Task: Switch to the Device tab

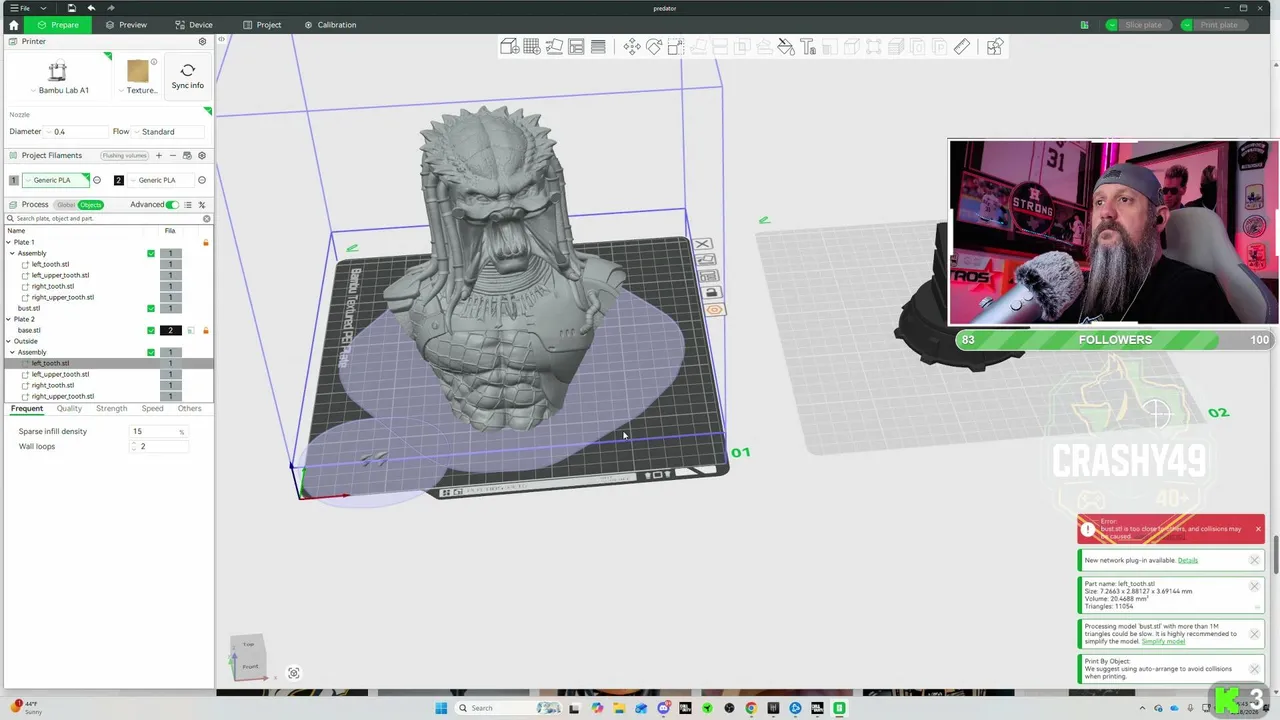Action: (194, 25)
